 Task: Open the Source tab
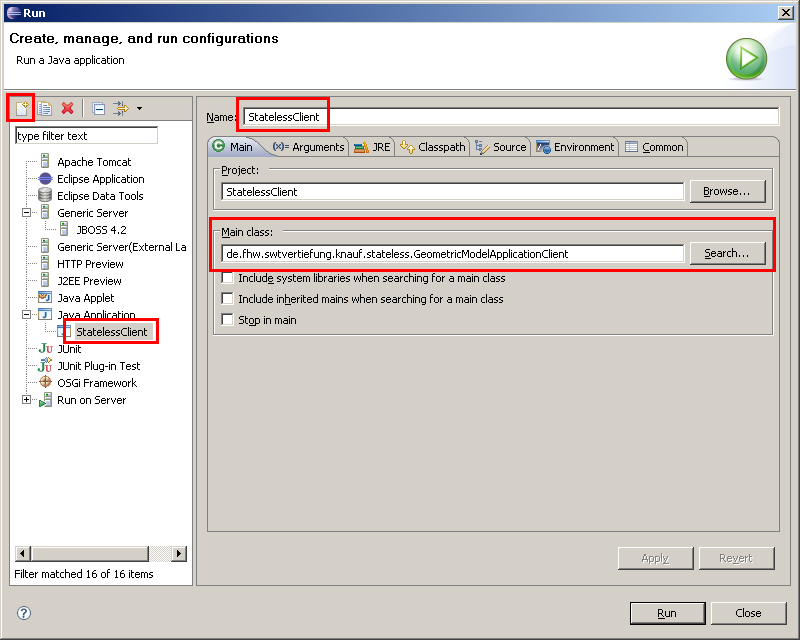(x=501, y=147)
